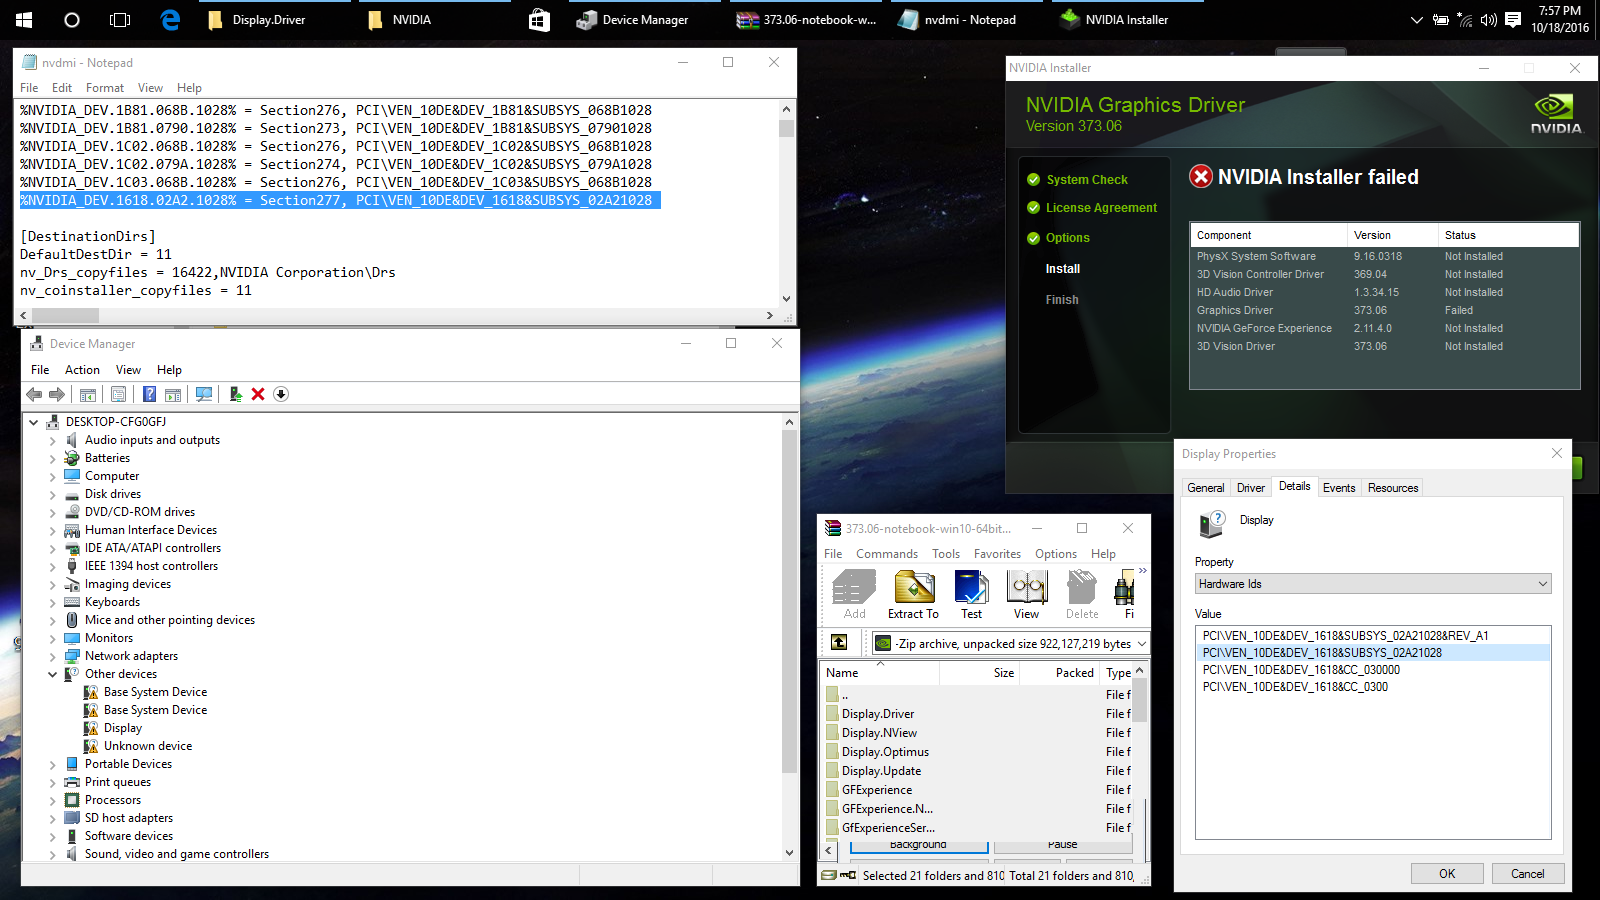
Task: Click Update driver software icon
Action: (x=235, y=394)
